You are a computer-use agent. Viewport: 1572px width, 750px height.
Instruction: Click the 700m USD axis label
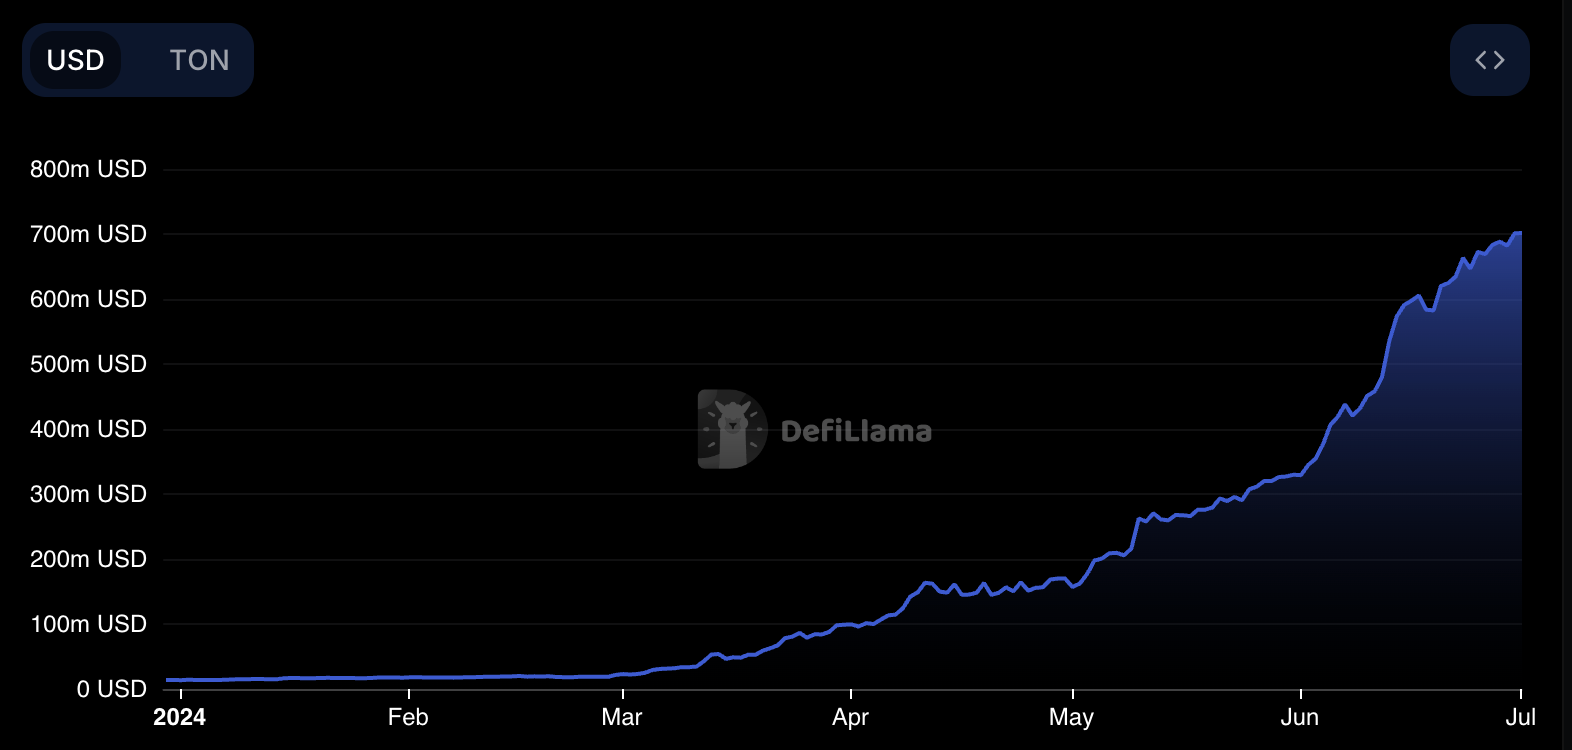pyautogui.click(x=88, y=234)
